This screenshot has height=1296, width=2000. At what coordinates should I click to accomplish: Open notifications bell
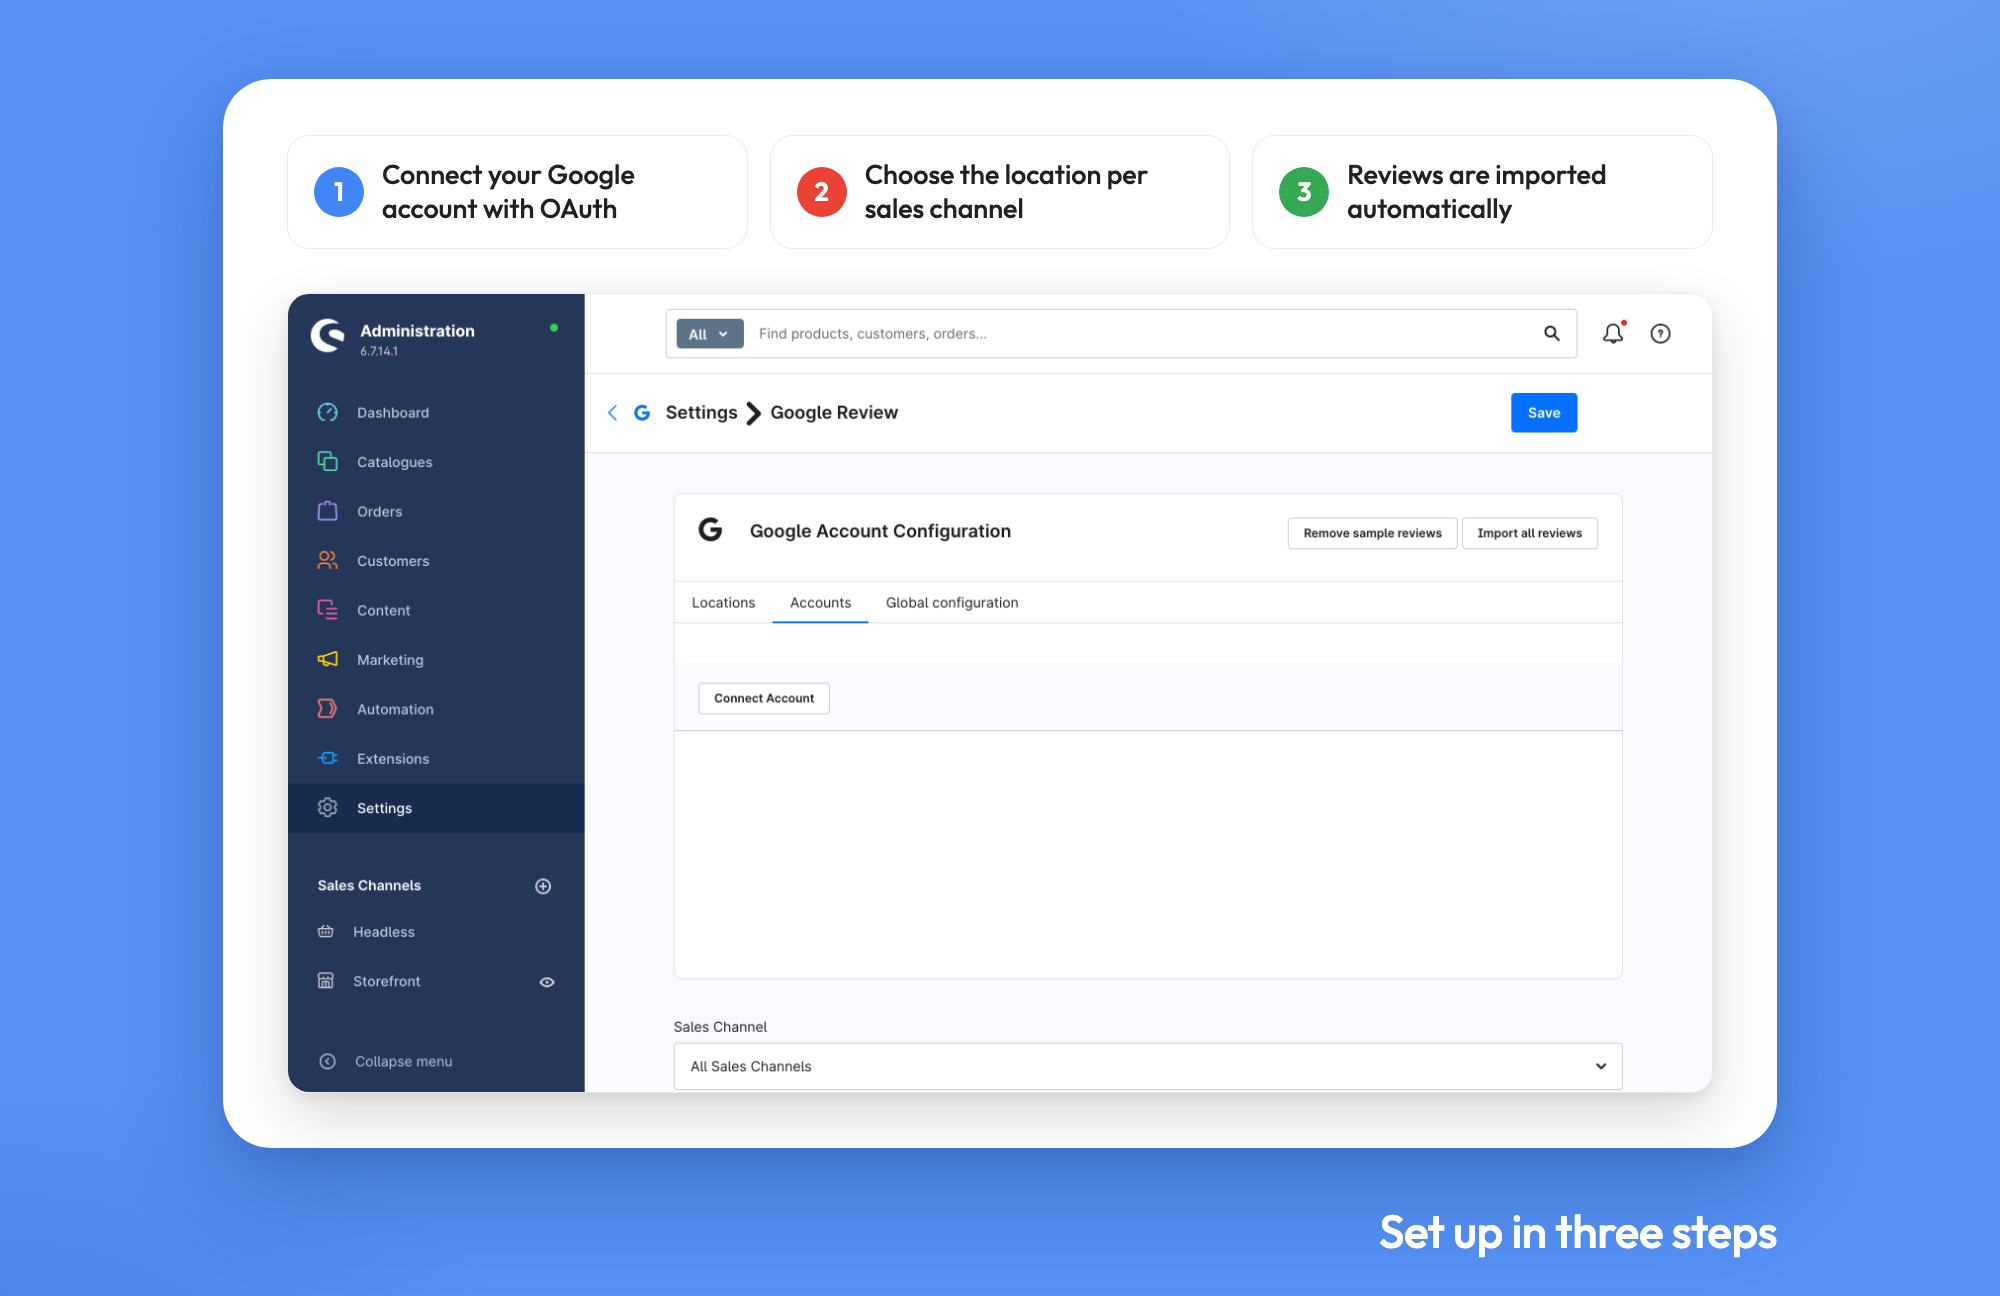tap(1613, 334)
